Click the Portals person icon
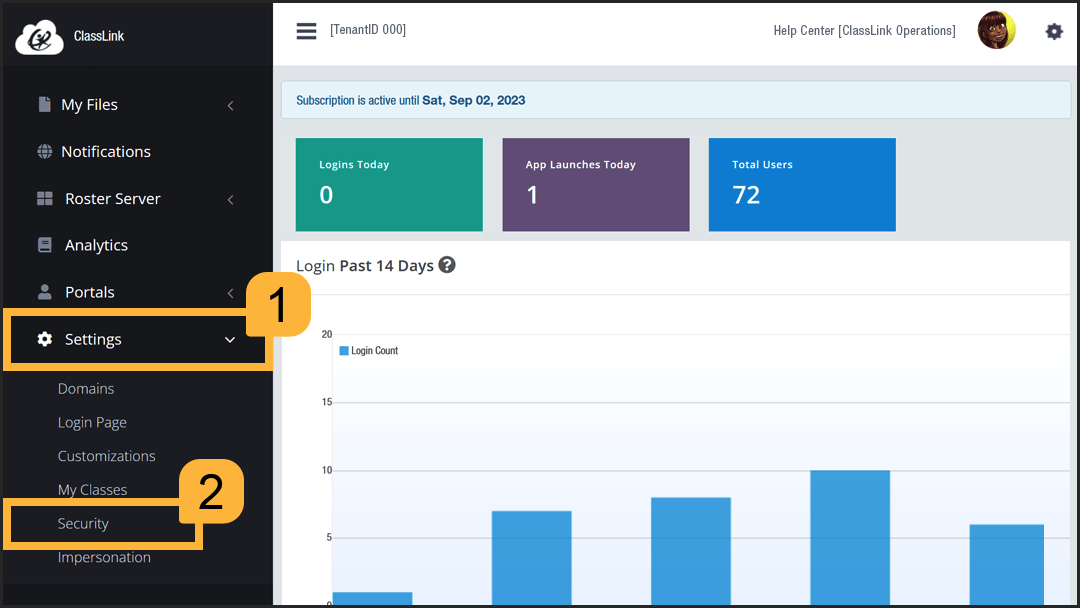Image resolution: width=1080 pixels, height=608 pixels. click(44, 292)
